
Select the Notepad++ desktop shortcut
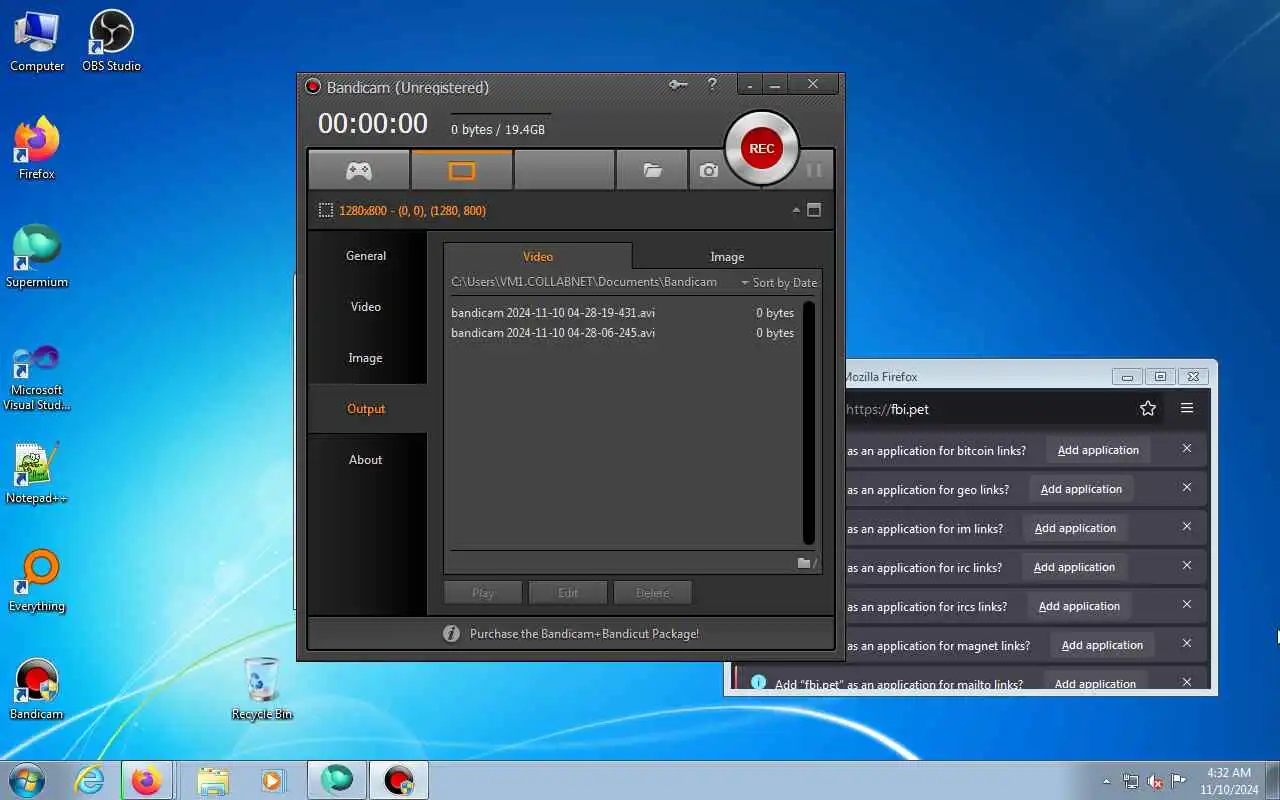tap(37, 473)
